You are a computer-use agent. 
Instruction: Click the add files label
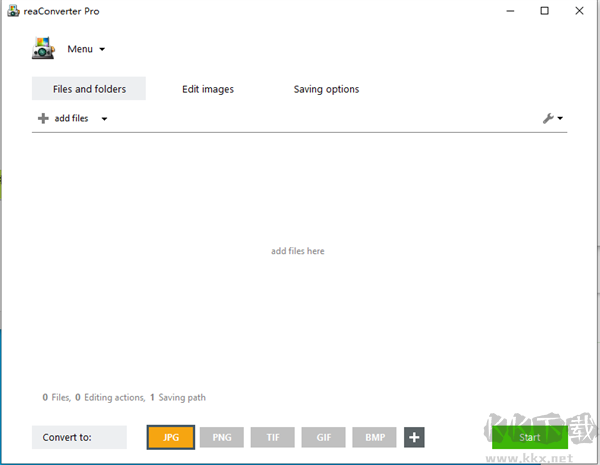(71, 118)
